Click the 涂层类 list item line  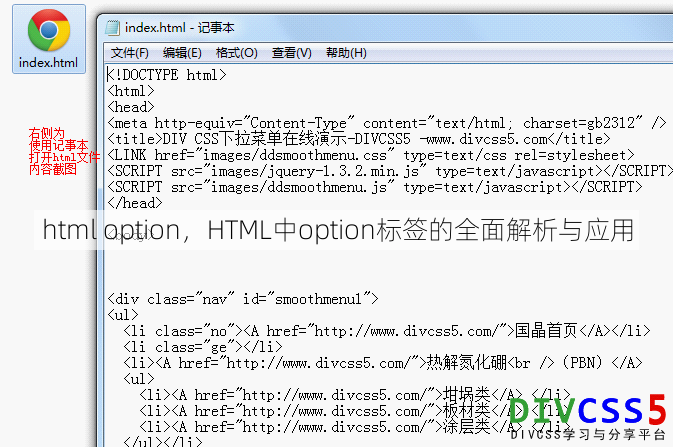tap(355, 427)
